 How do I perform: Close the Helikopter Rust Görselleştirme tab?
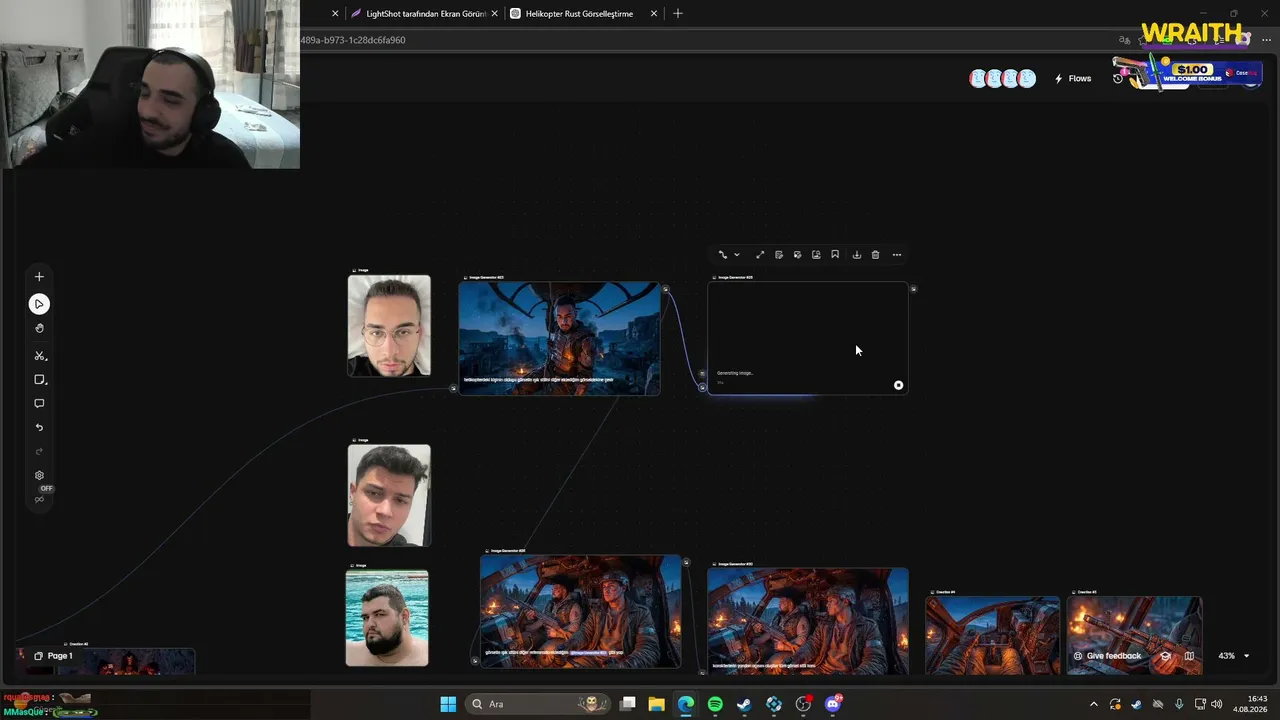654,14
